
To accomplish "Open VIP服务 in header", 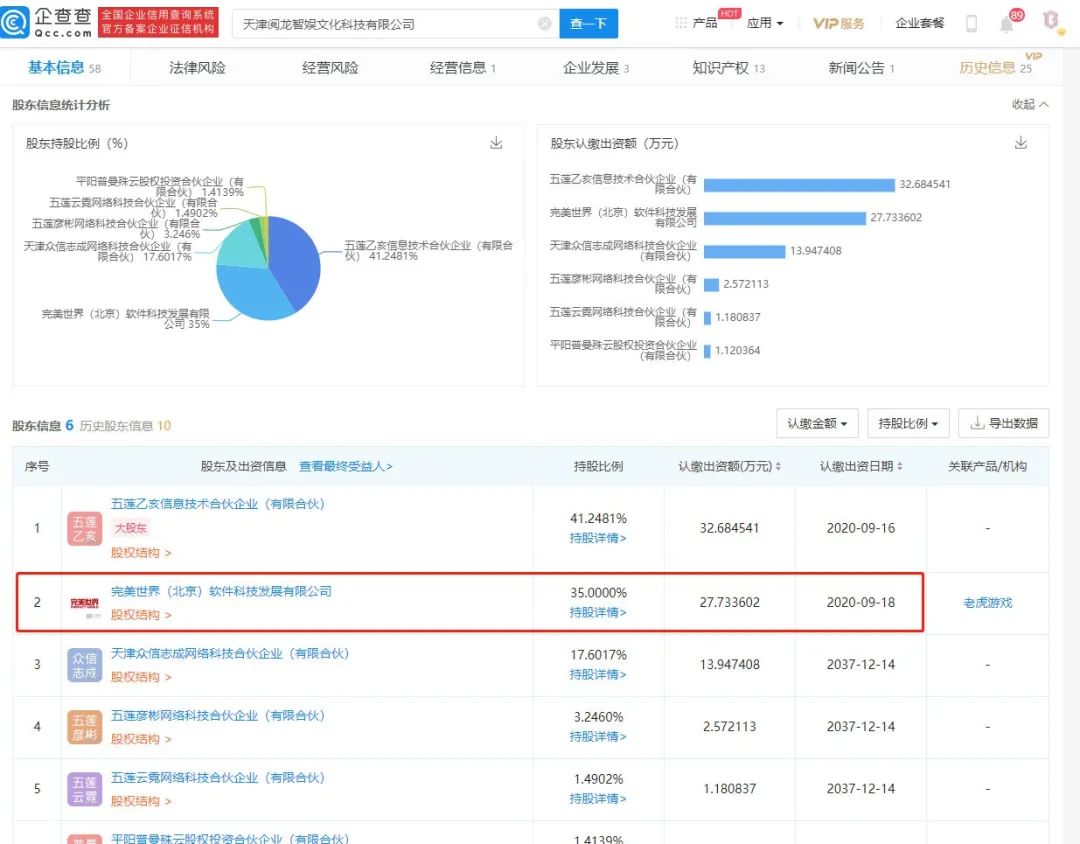I will [838, 23].
